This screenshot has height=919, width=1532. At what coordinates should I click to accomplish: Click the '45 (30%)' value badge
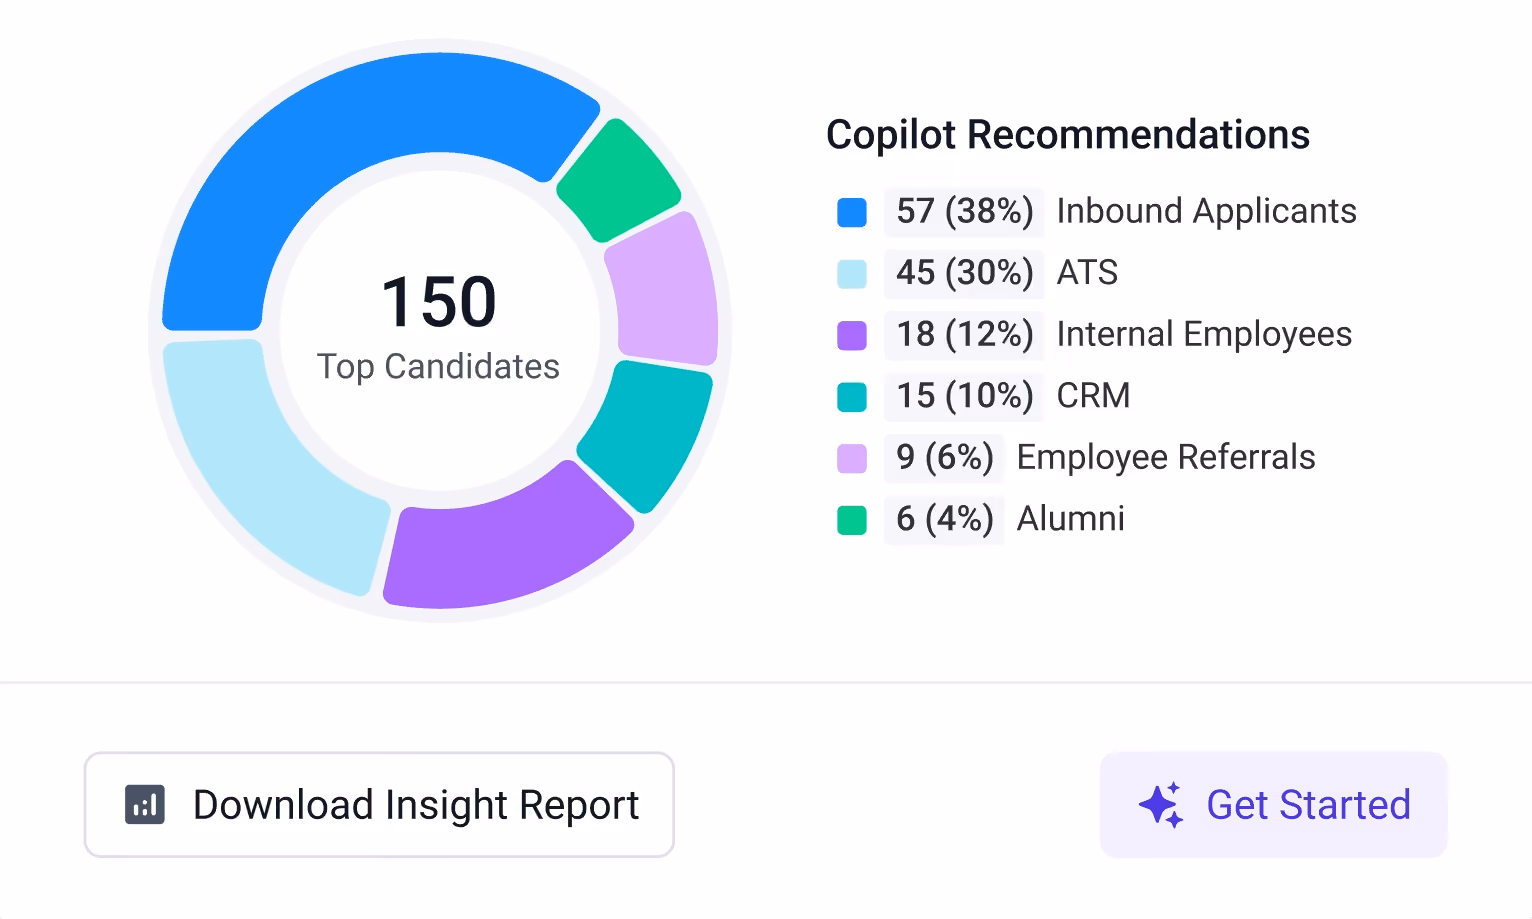coord(964,273)
